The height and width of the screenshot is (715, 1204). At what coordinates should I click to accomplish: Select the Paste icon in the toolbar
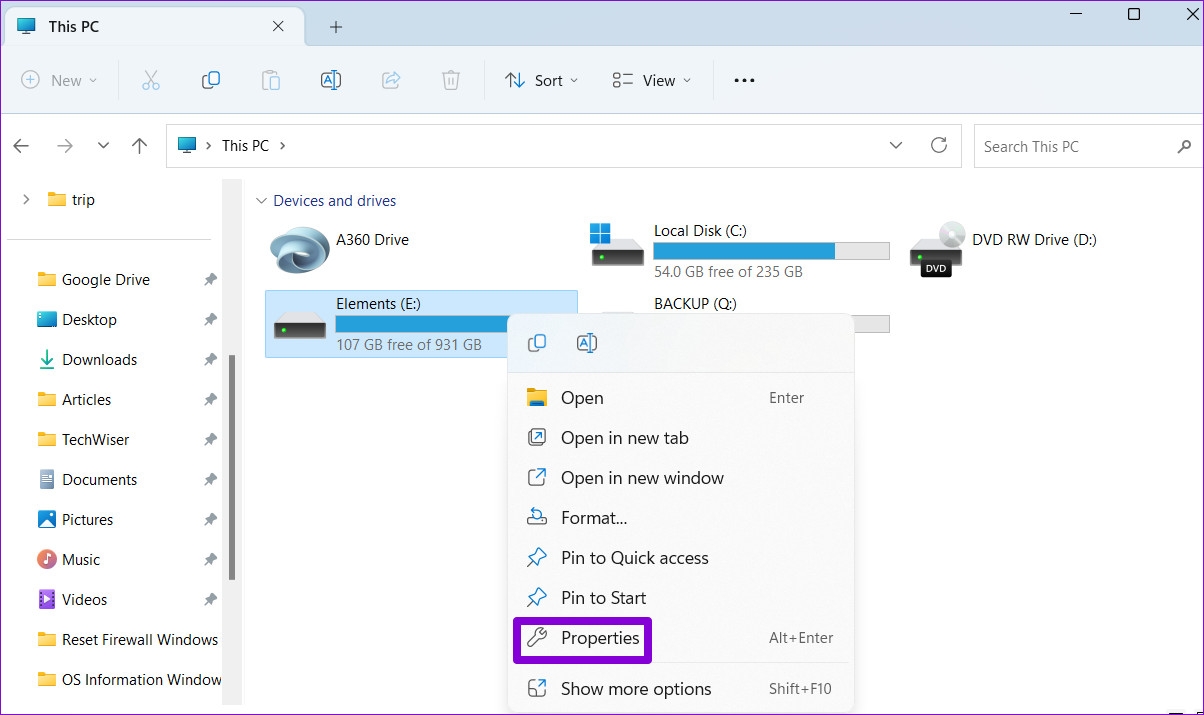click(x=271, y=80)
